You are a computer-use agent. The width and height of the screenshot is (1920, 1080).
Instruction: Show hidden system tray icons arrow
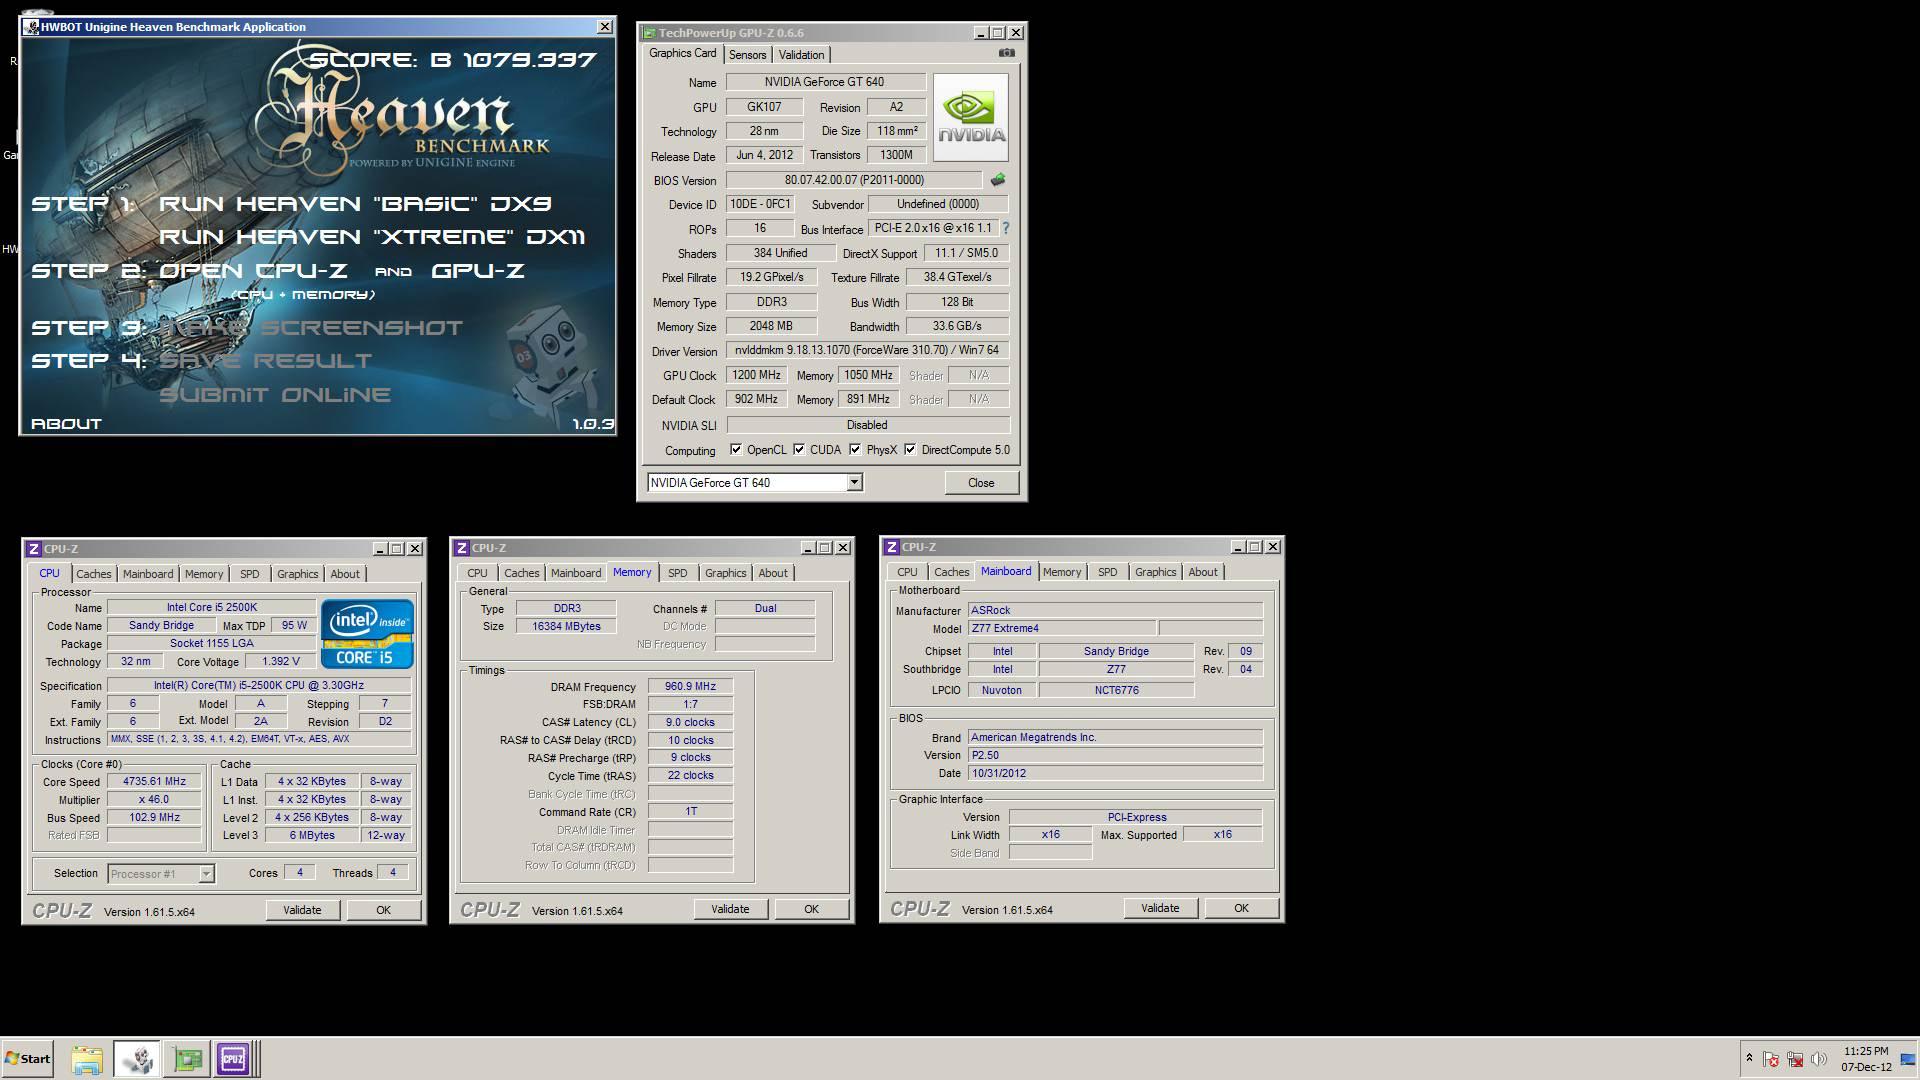(1749, 1058)
